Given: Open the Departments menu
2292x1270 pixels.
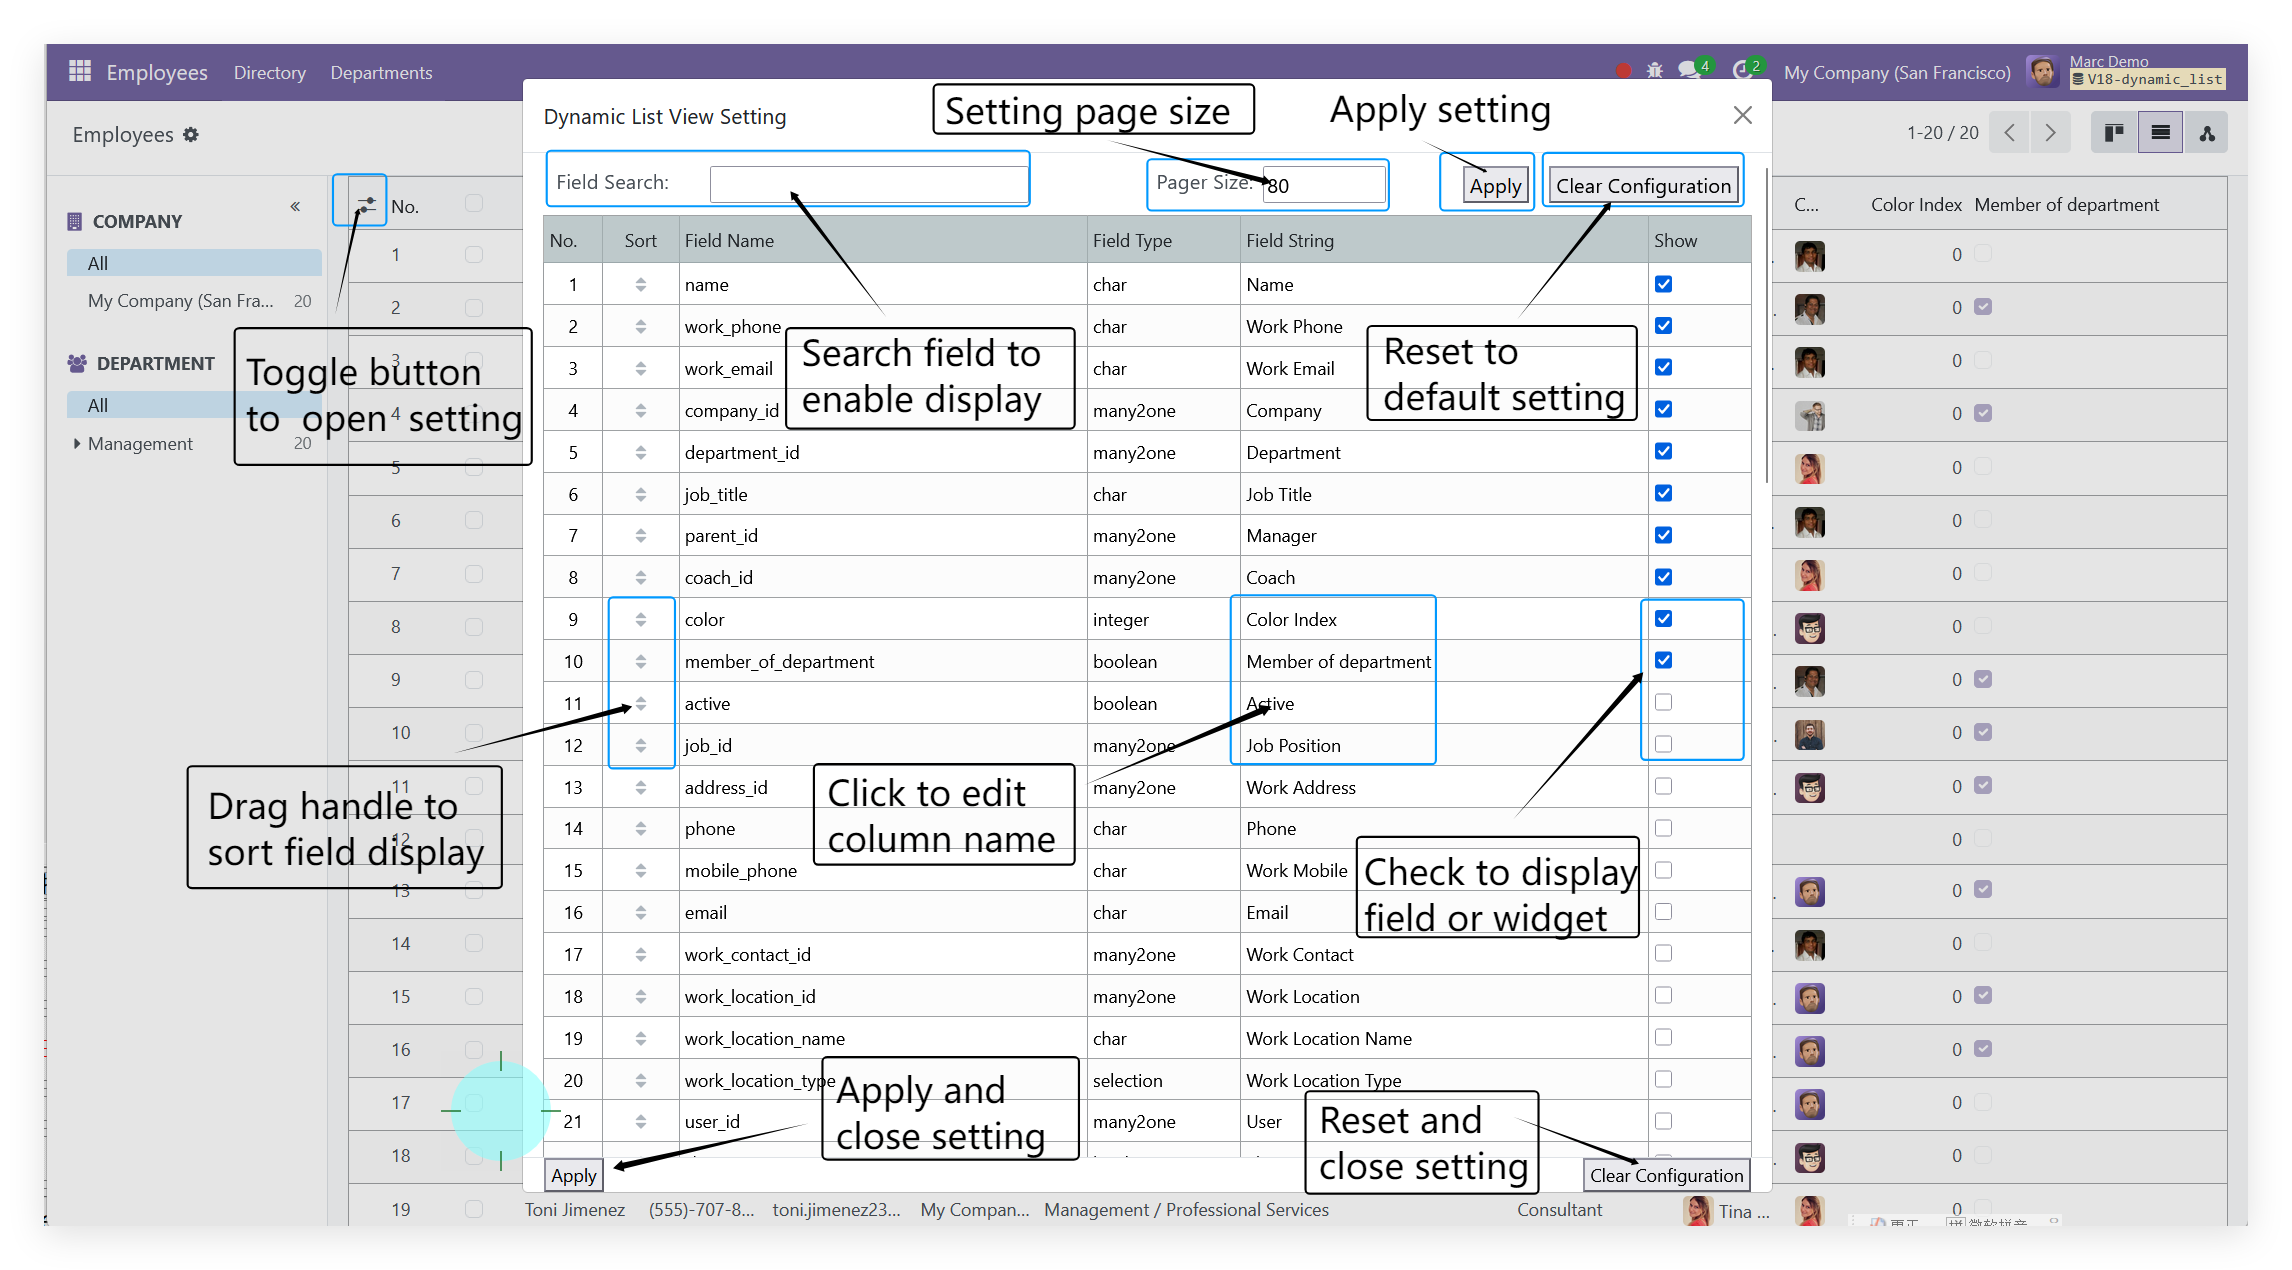Looking at the screenshot, I should click(x=381, y=72).
